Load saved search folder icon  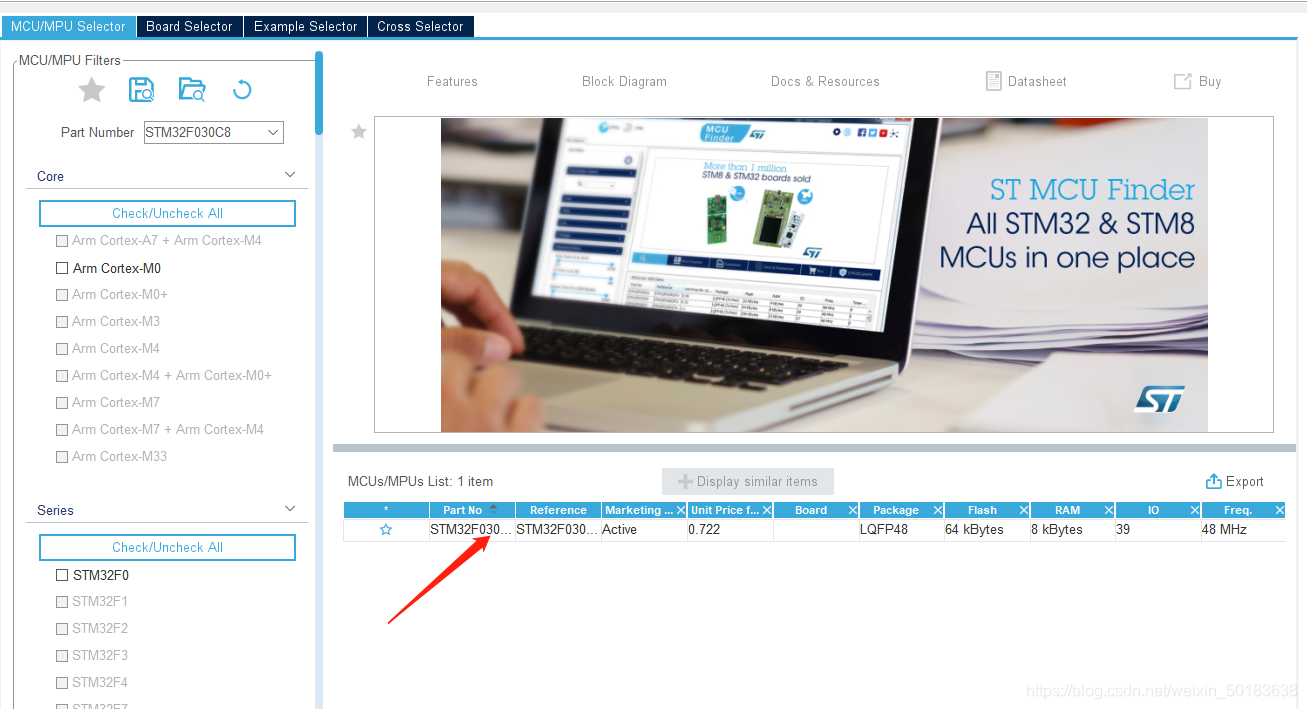[192, 90]
